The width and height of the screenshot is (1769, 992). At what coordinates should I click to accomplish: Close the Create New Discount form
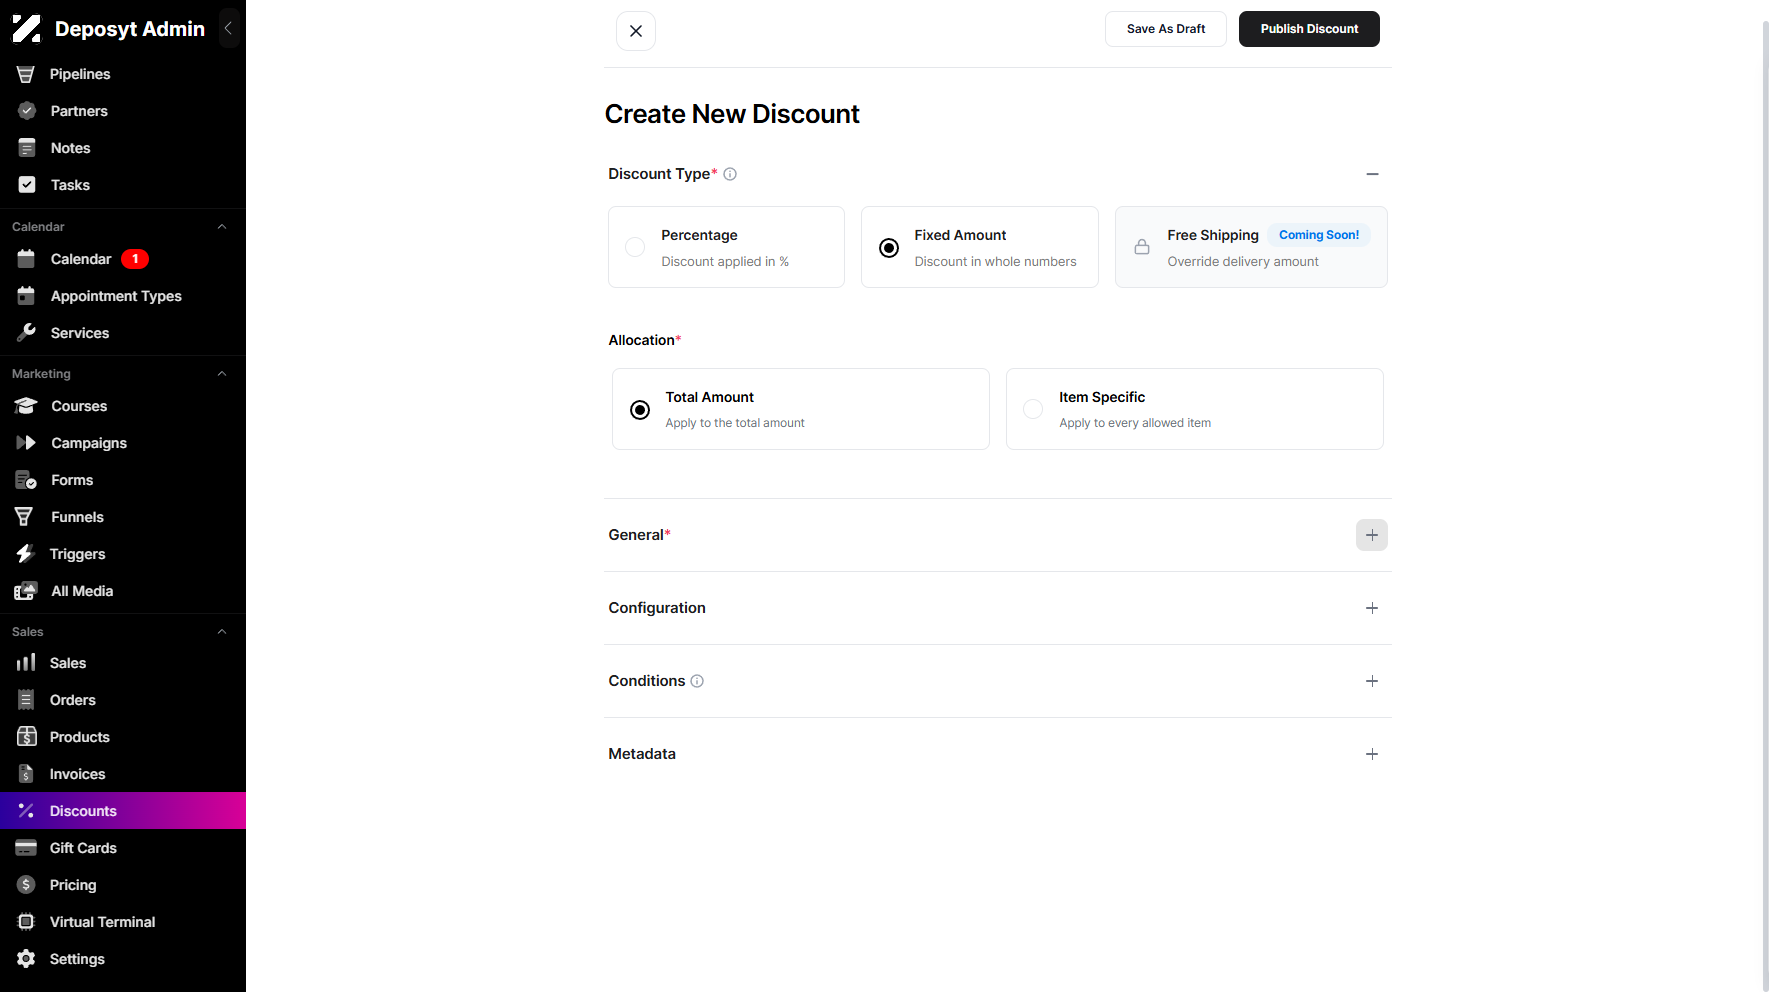636,31
